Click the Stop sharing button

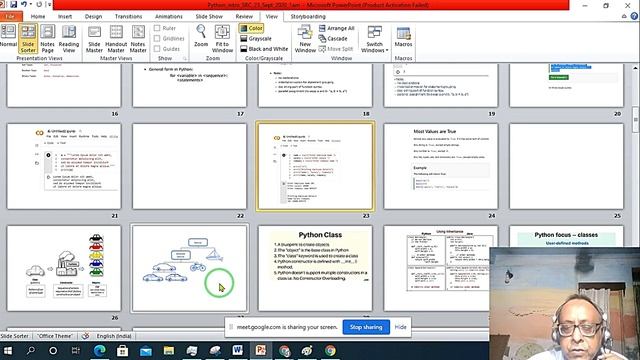(x=366, y=327)
